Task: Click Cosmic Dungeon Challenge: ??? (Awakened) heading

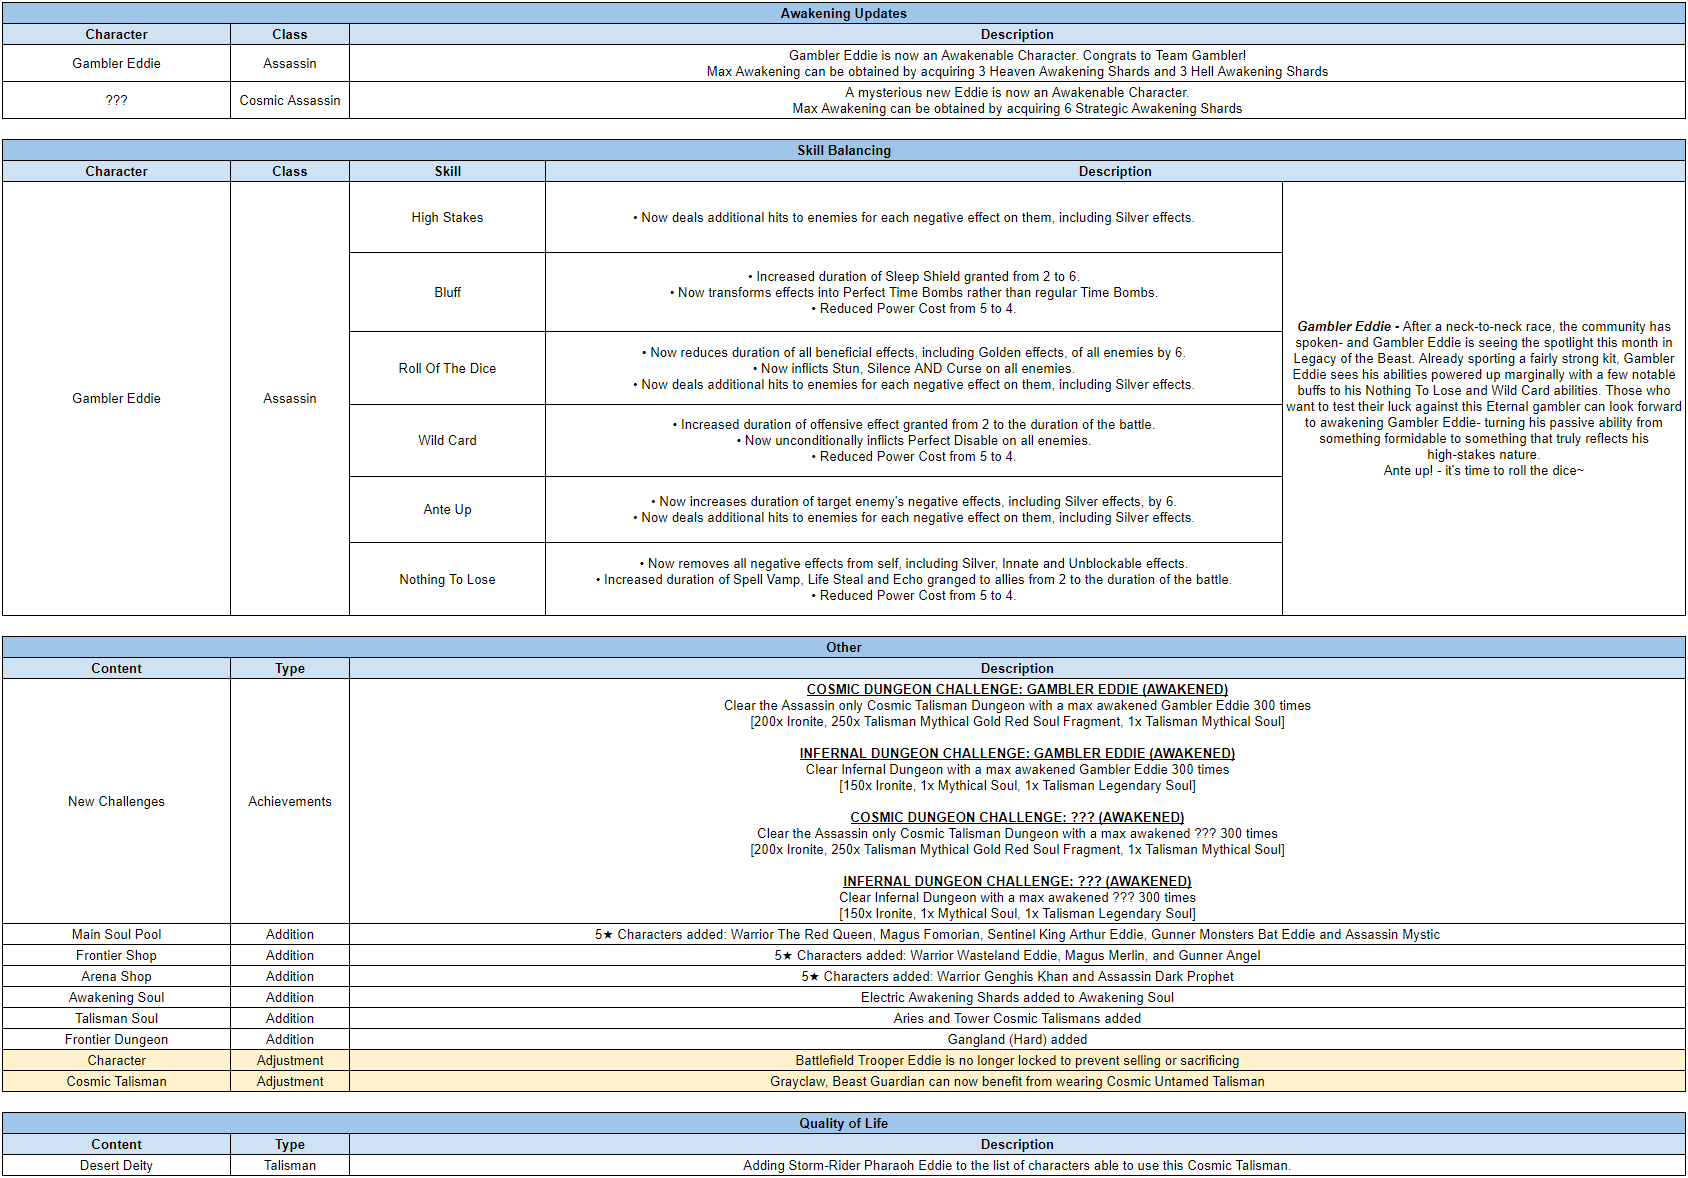Action: [x=1017, y=817]
